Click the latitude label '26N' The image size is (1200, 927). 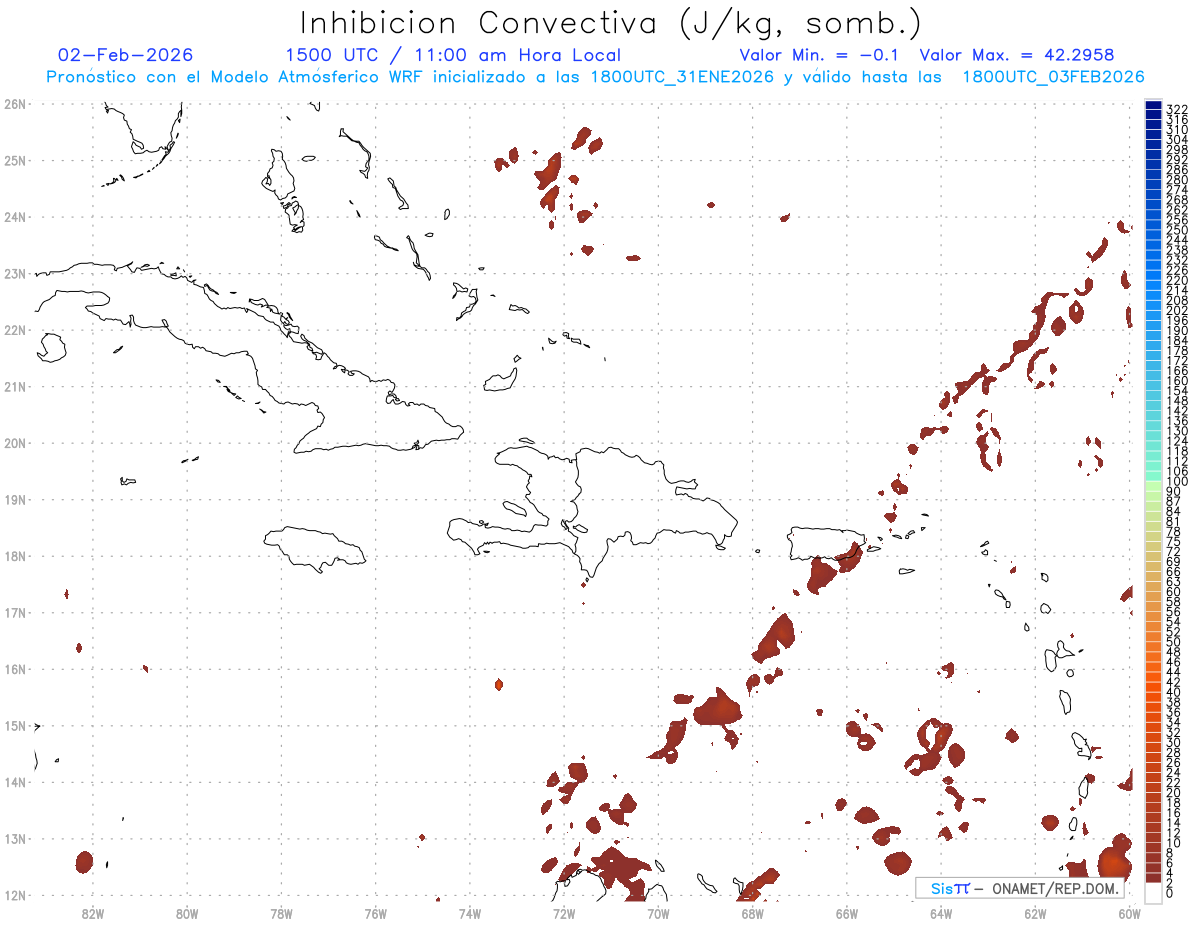[14, 104]
